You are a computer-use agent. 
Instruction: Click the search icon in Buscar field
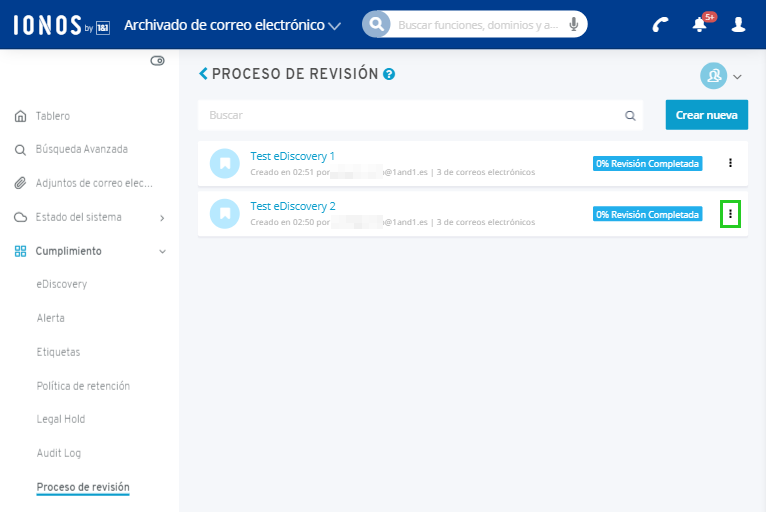[x=630, y=116]
